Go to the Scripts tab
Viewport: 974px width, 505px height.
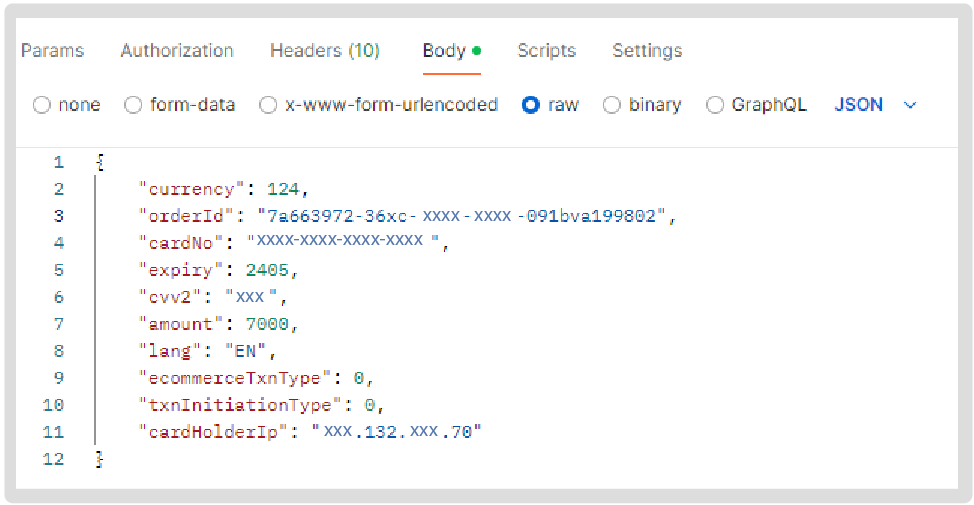(x=546, y=51)
